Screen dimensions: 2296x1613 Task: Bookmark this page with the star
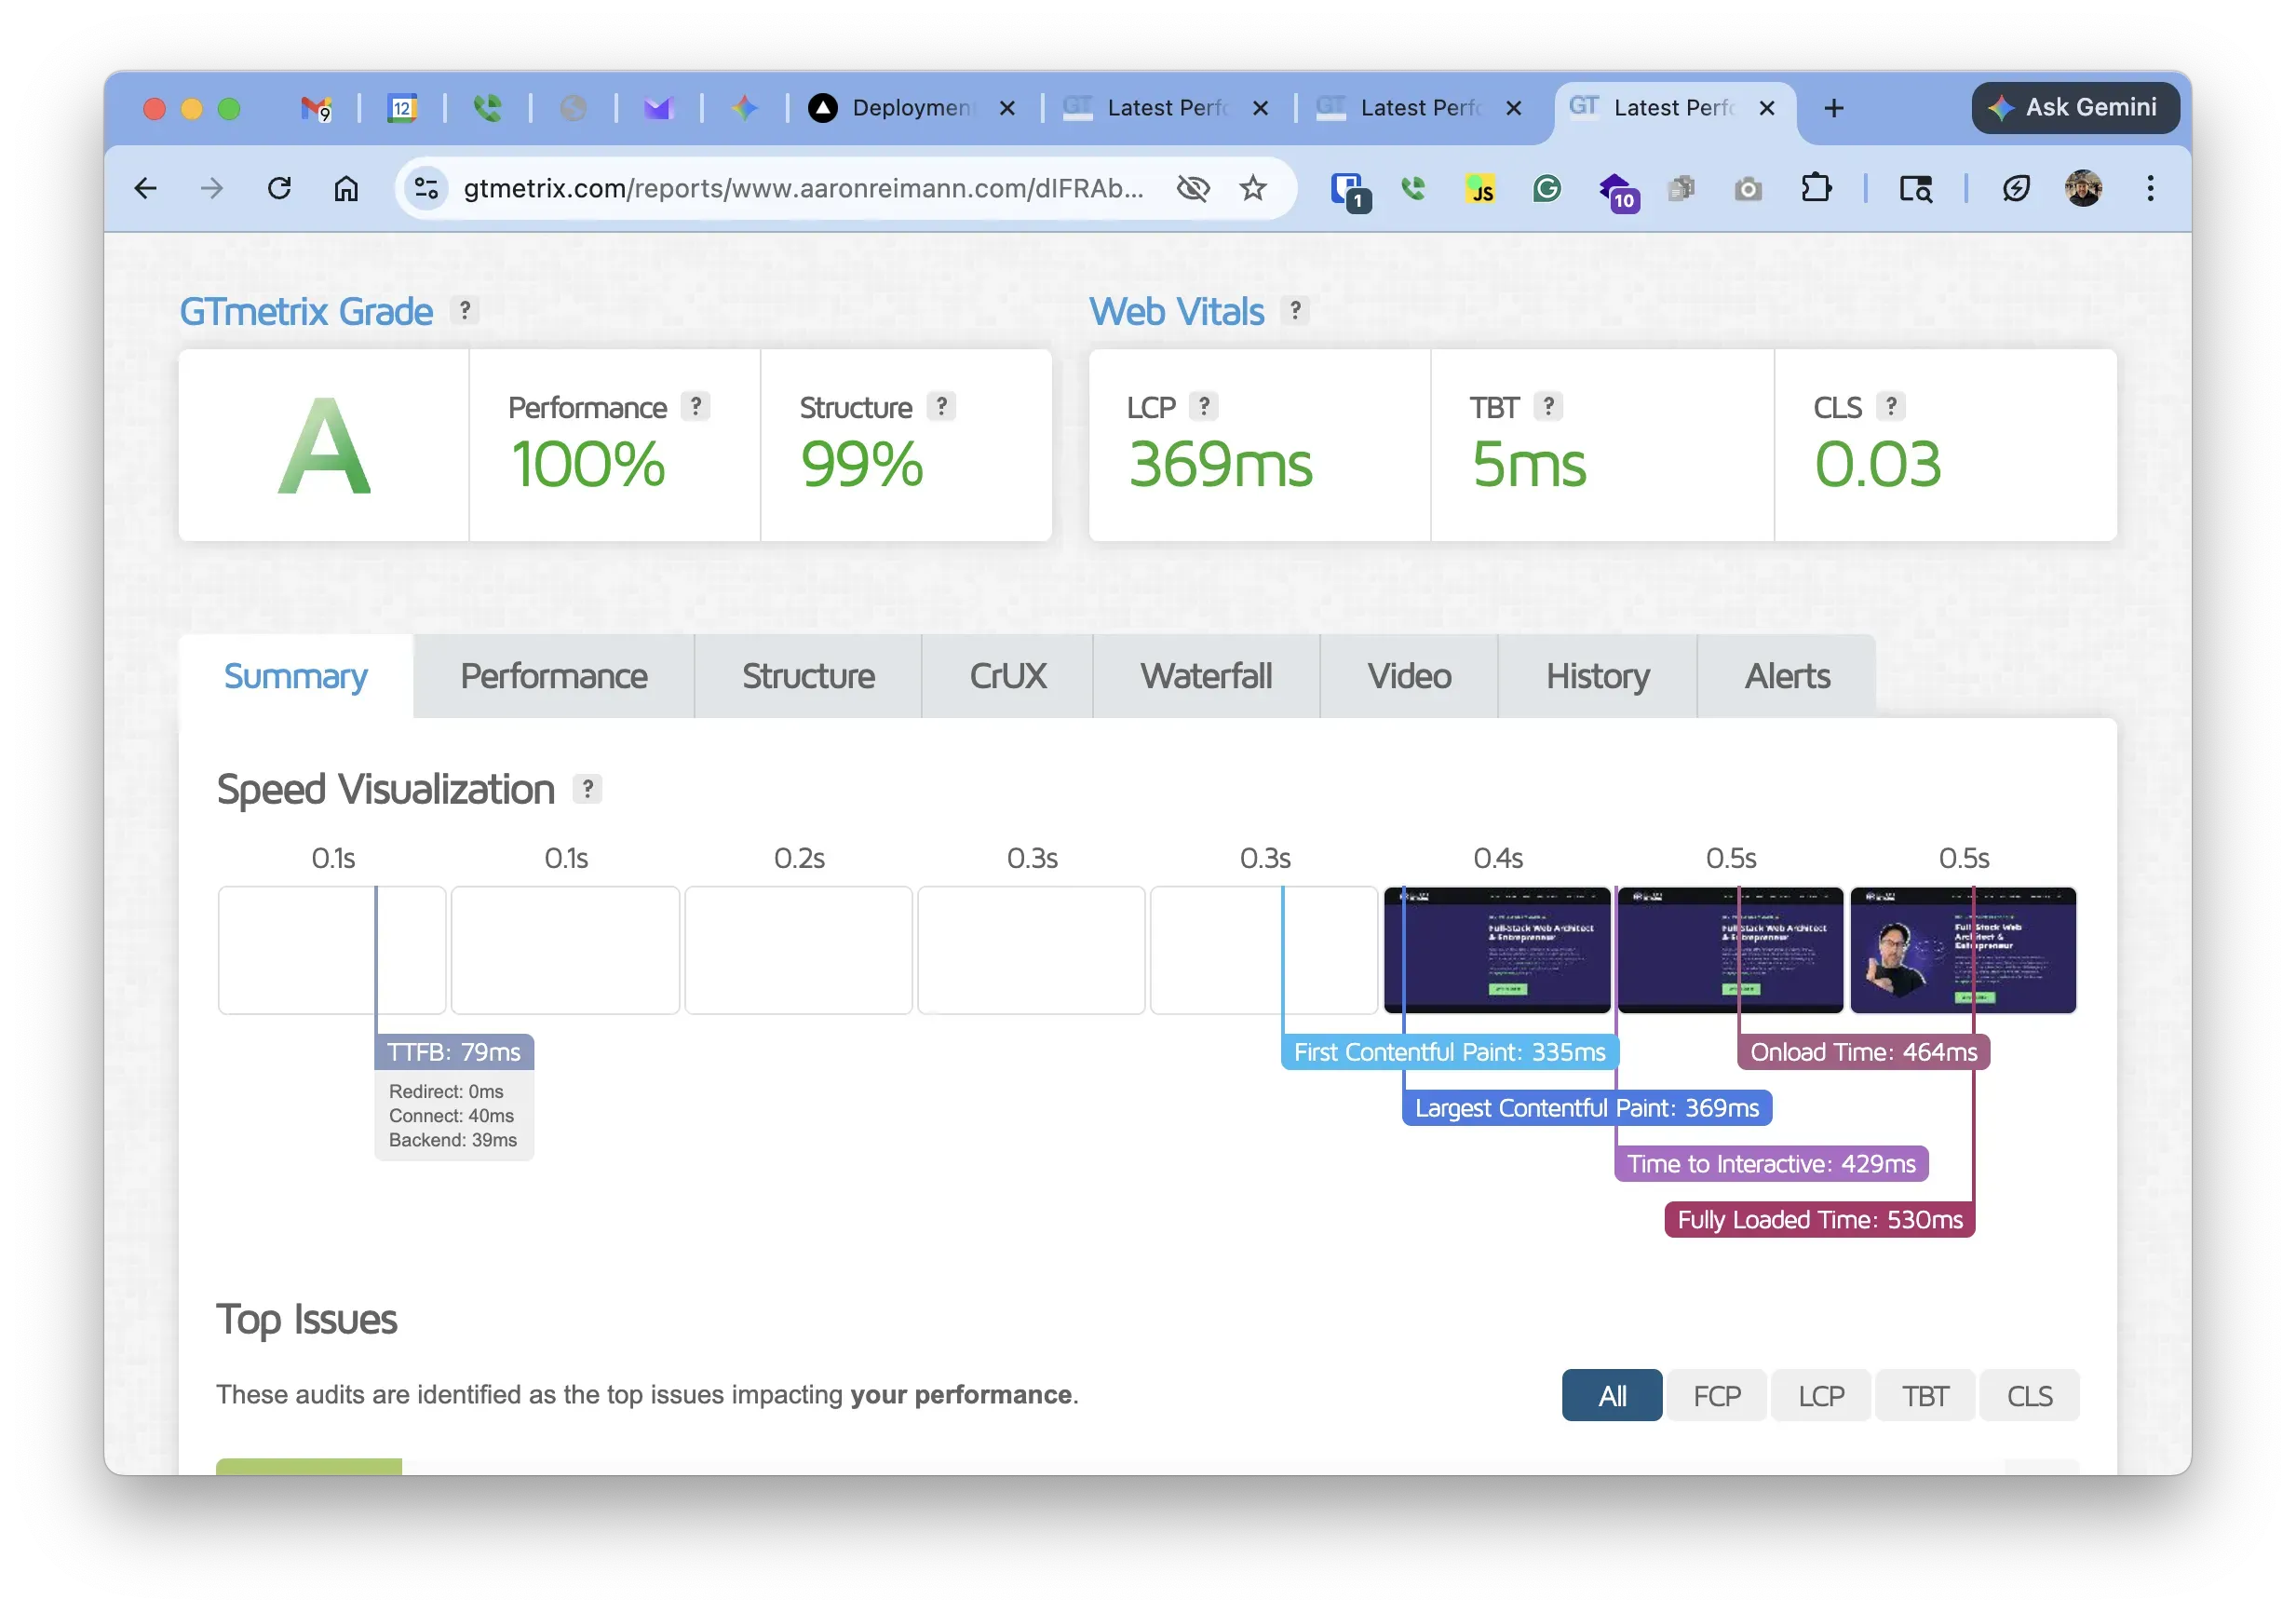point(1253,188)
